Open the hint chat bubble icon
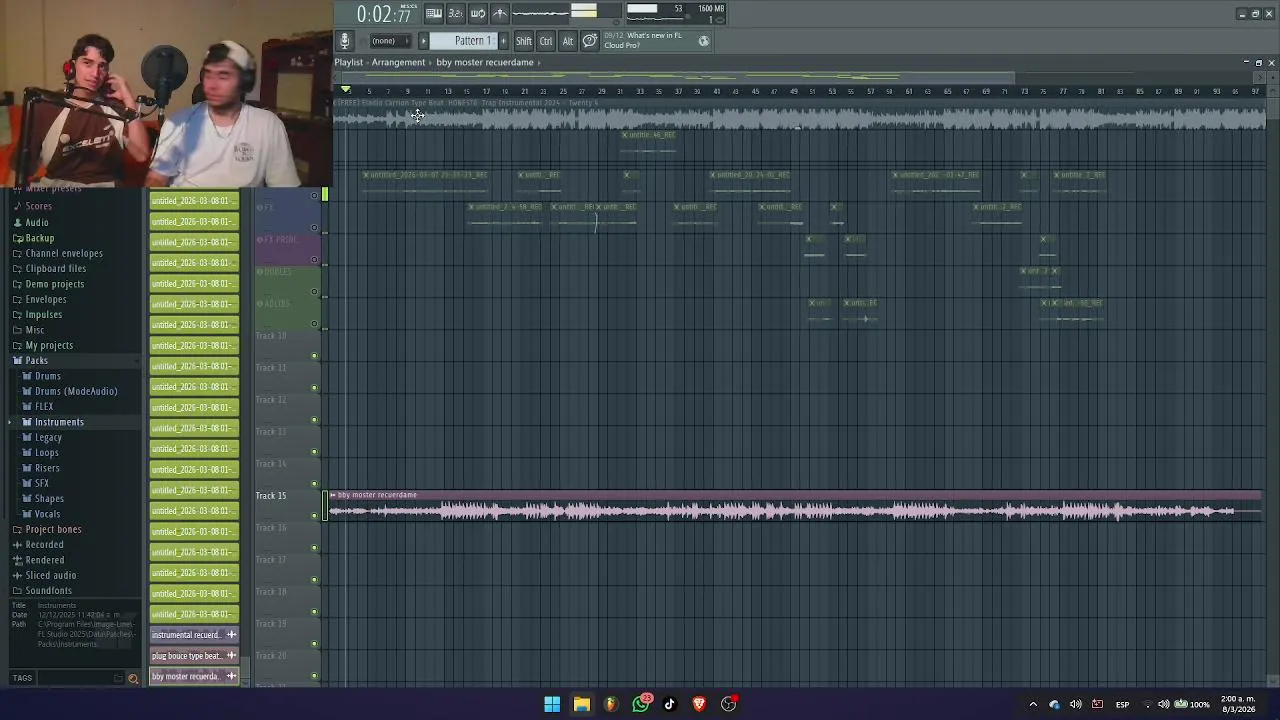This screenshot has height=720, width=1280. click(x=590, y=41)
